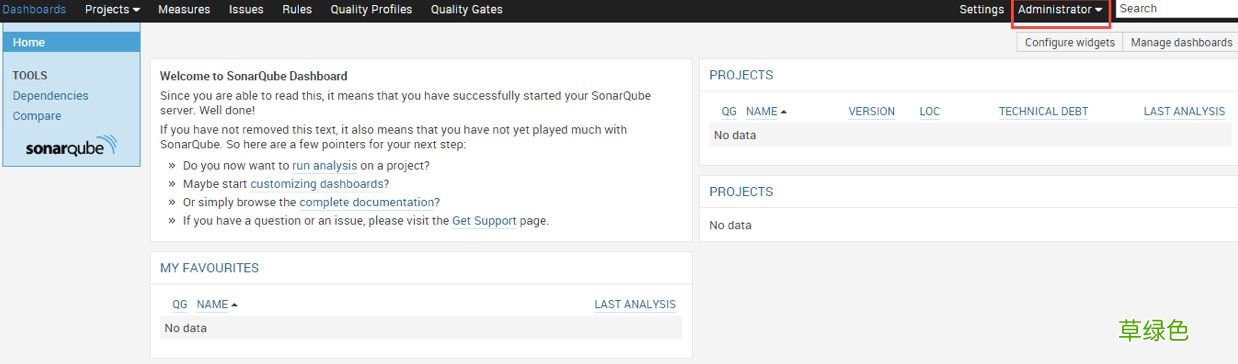Click the Manage dashboards button
Viewport: 1238px width, 364px height.
[x=1180, y=42]
